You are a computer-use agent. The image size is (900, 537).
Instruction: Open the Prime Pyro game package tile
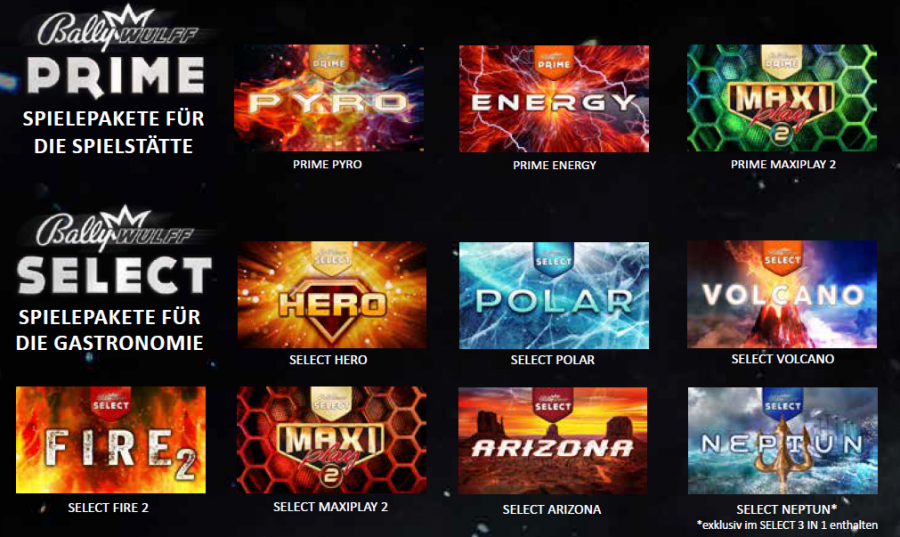[x=329, y=98]
